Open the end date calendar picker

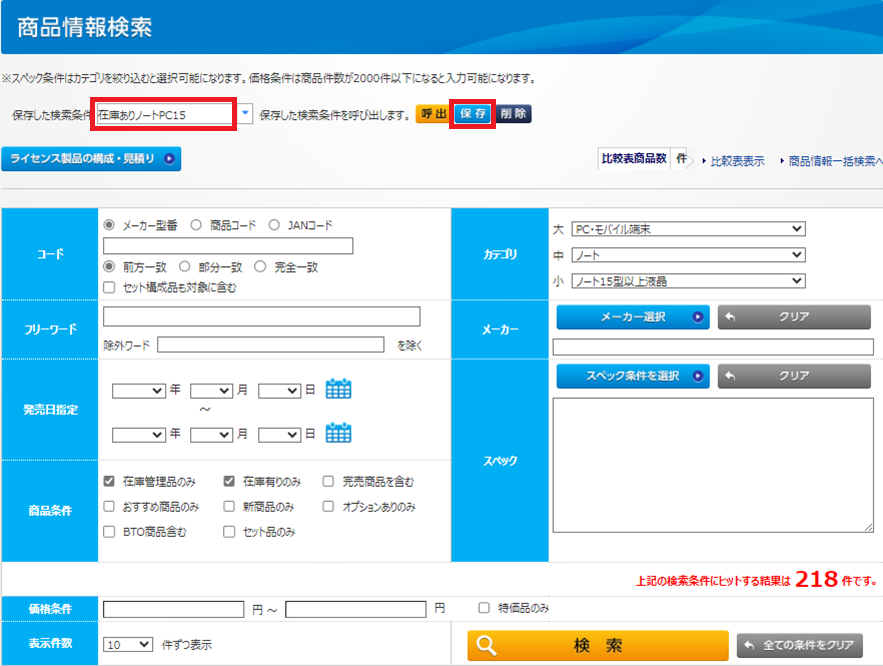click(x=338, y=433)
